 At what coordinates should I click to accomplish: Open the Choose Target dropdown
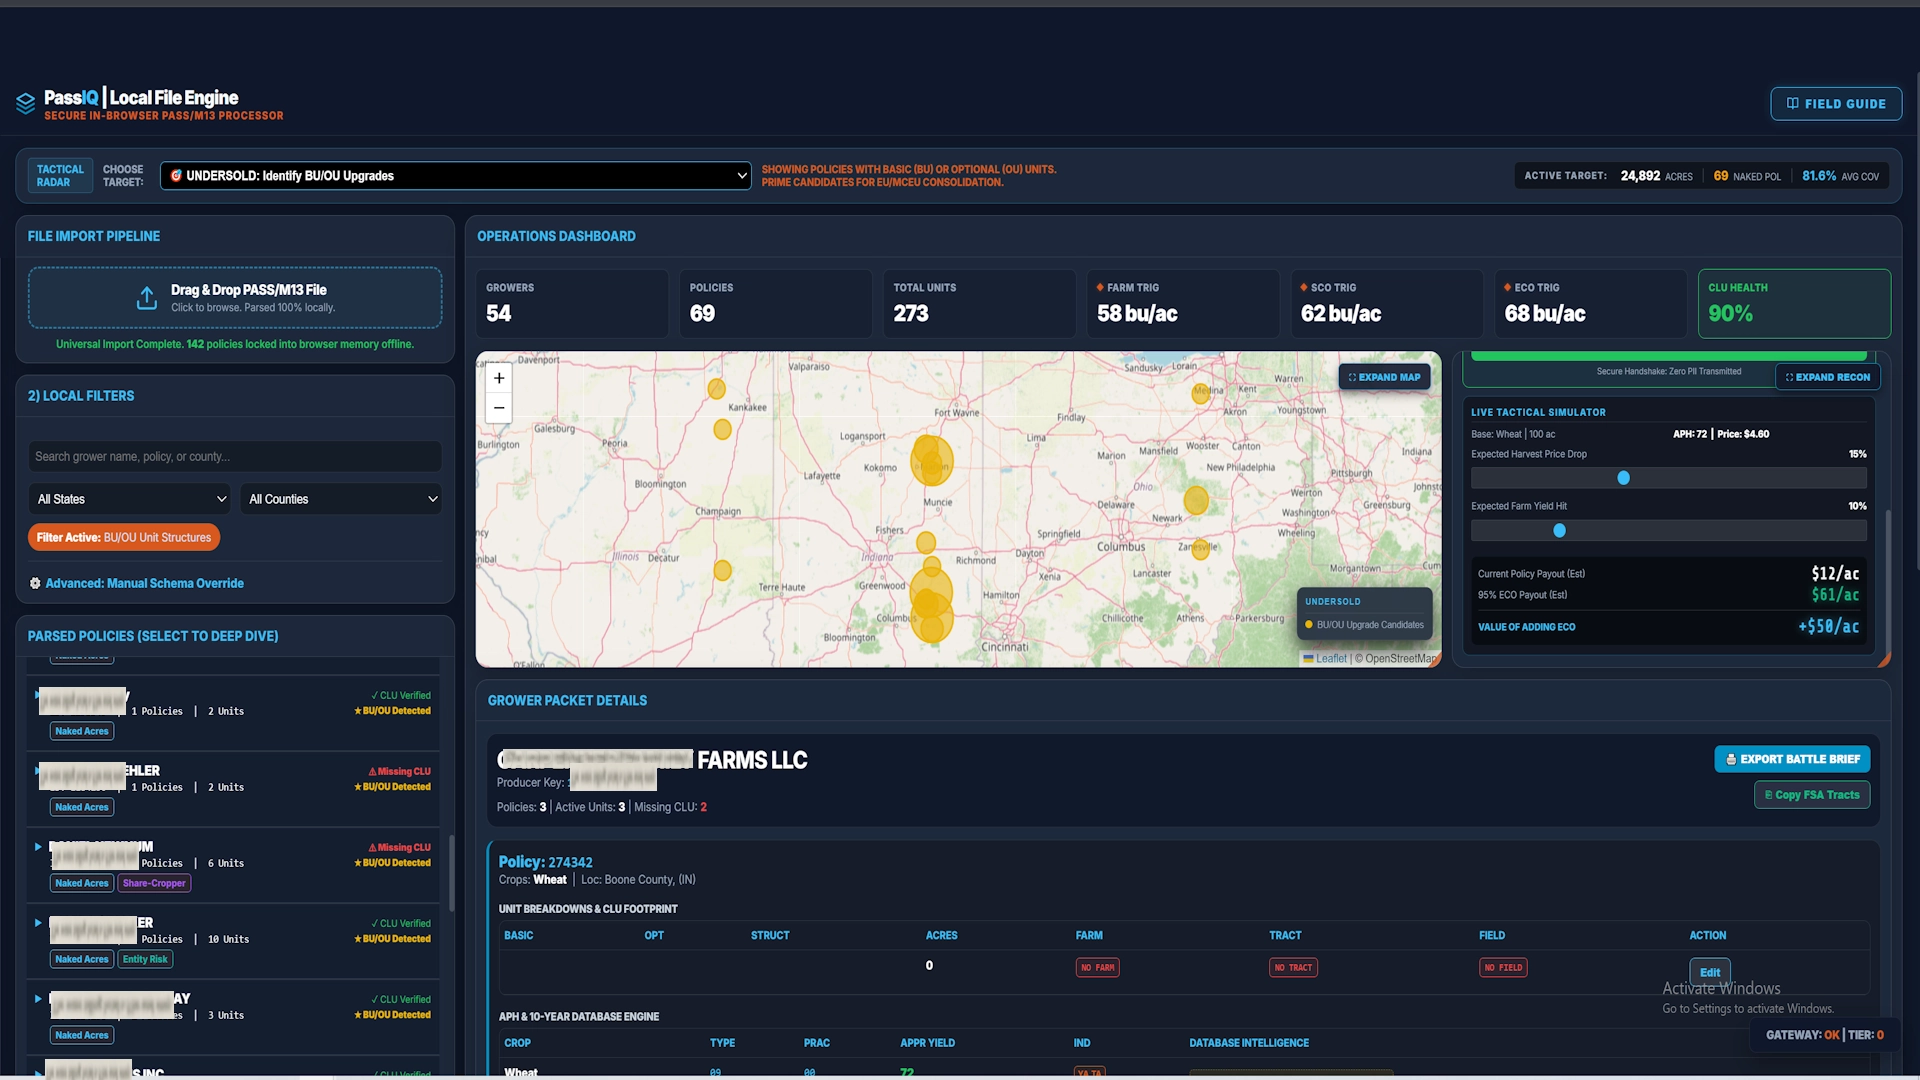(456, 176)
